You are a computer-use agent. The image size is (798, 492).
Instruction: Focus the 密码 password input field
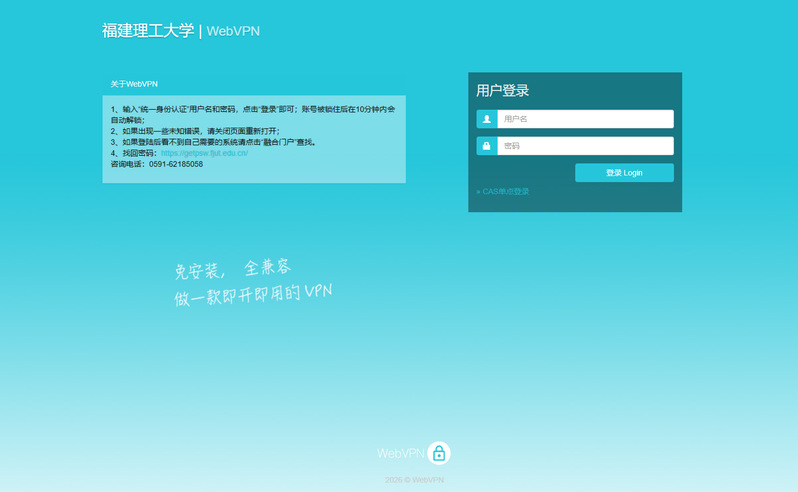tap(585, 146)
